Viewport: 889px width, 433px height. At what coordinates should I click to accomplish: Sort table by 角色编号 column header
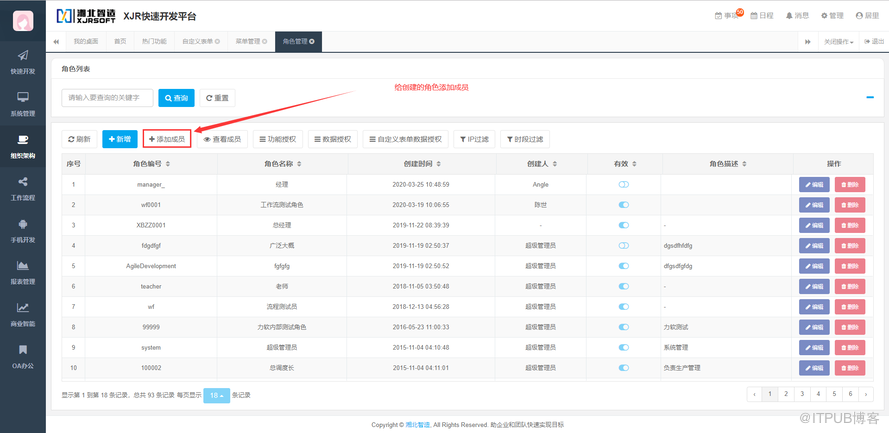[150, 163]
